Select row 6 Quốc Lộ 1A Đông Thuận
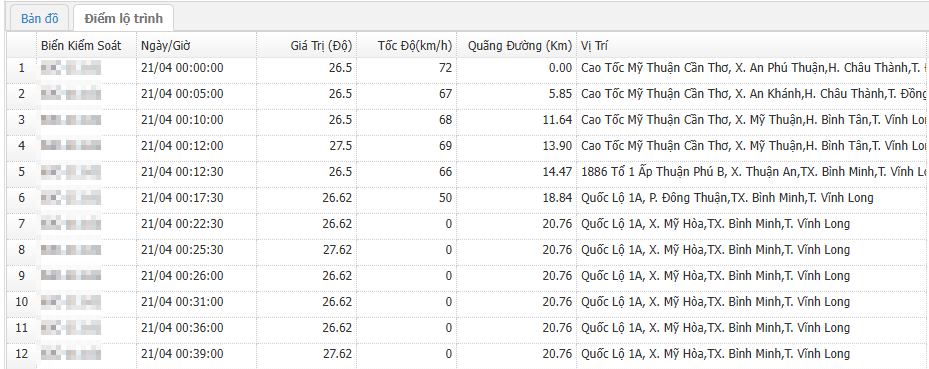This screenshot has height=369, width=929. click(x=467, y=198)
